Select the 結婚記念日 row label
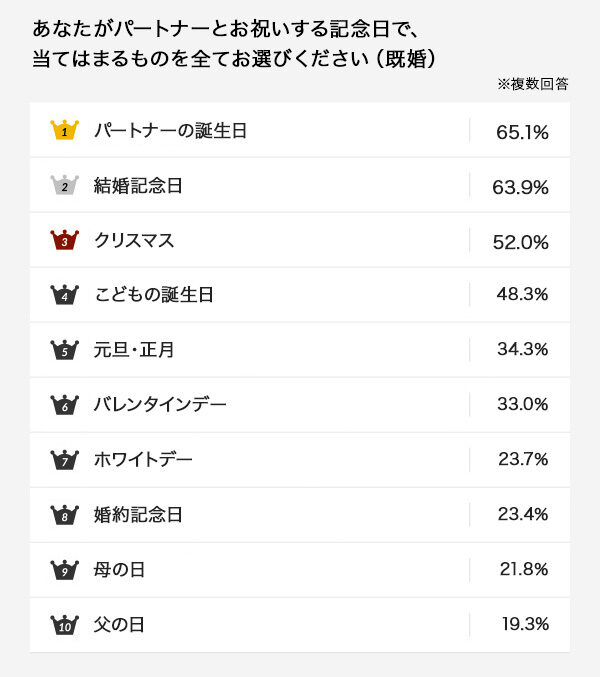600x677 pixels. pyautogui.click(x=138, y=186)
